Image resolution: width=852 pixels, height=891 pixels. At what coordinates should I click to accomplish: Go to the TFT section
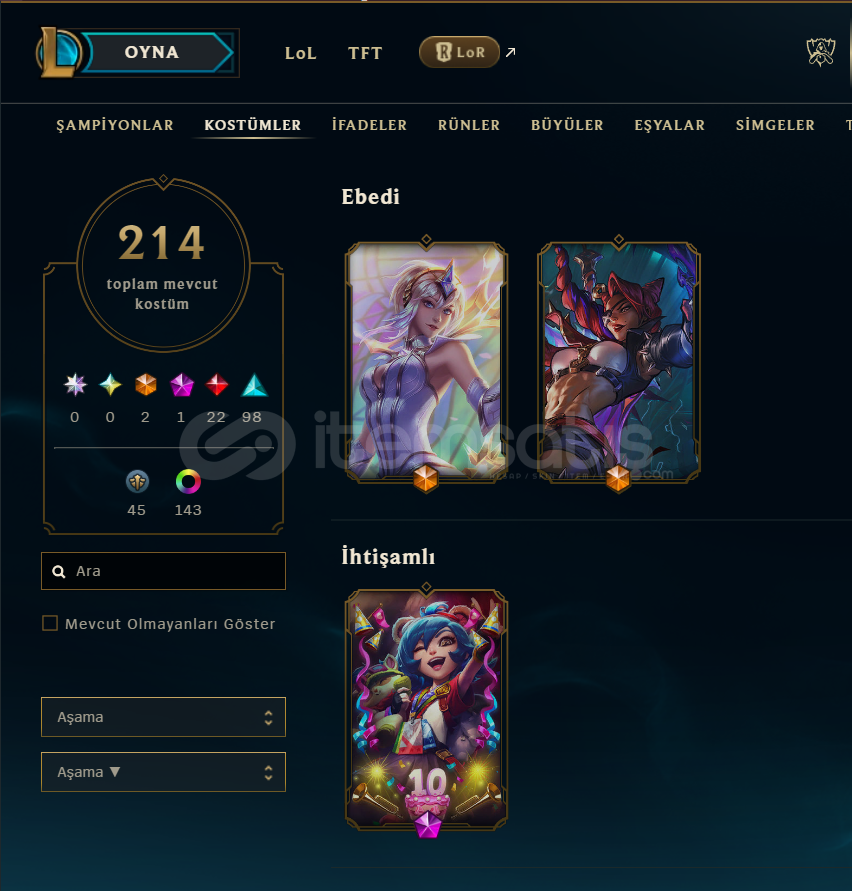click(365, 53)
